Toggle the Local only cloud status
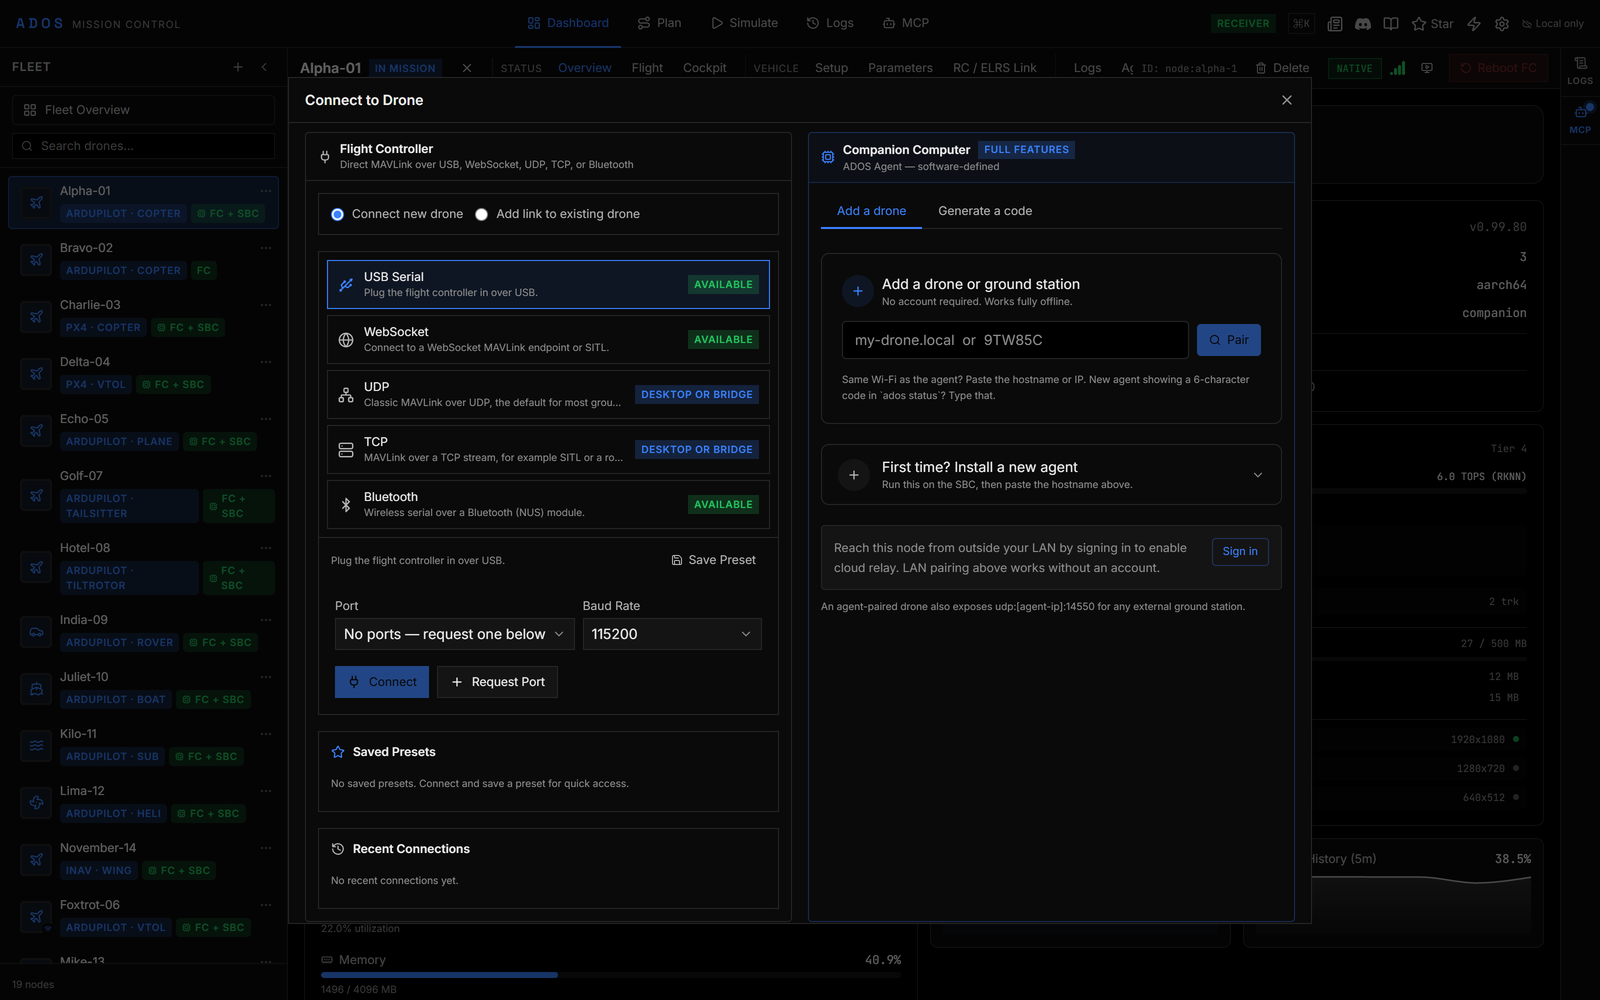This screenshot has height=1000, width=1600. pos(1552,23)
